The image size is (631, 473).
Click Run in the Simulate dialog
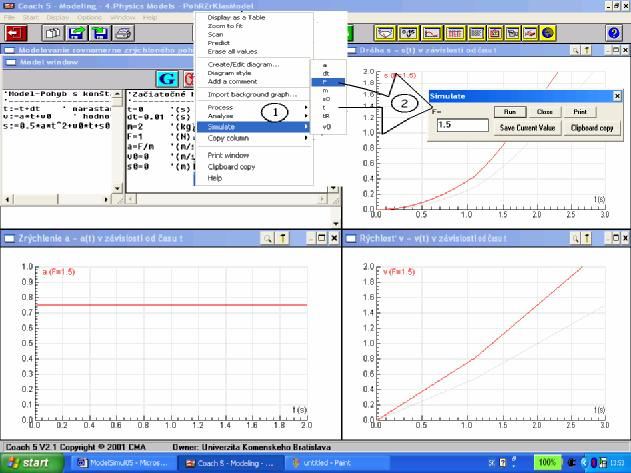[x=510, y=112]
